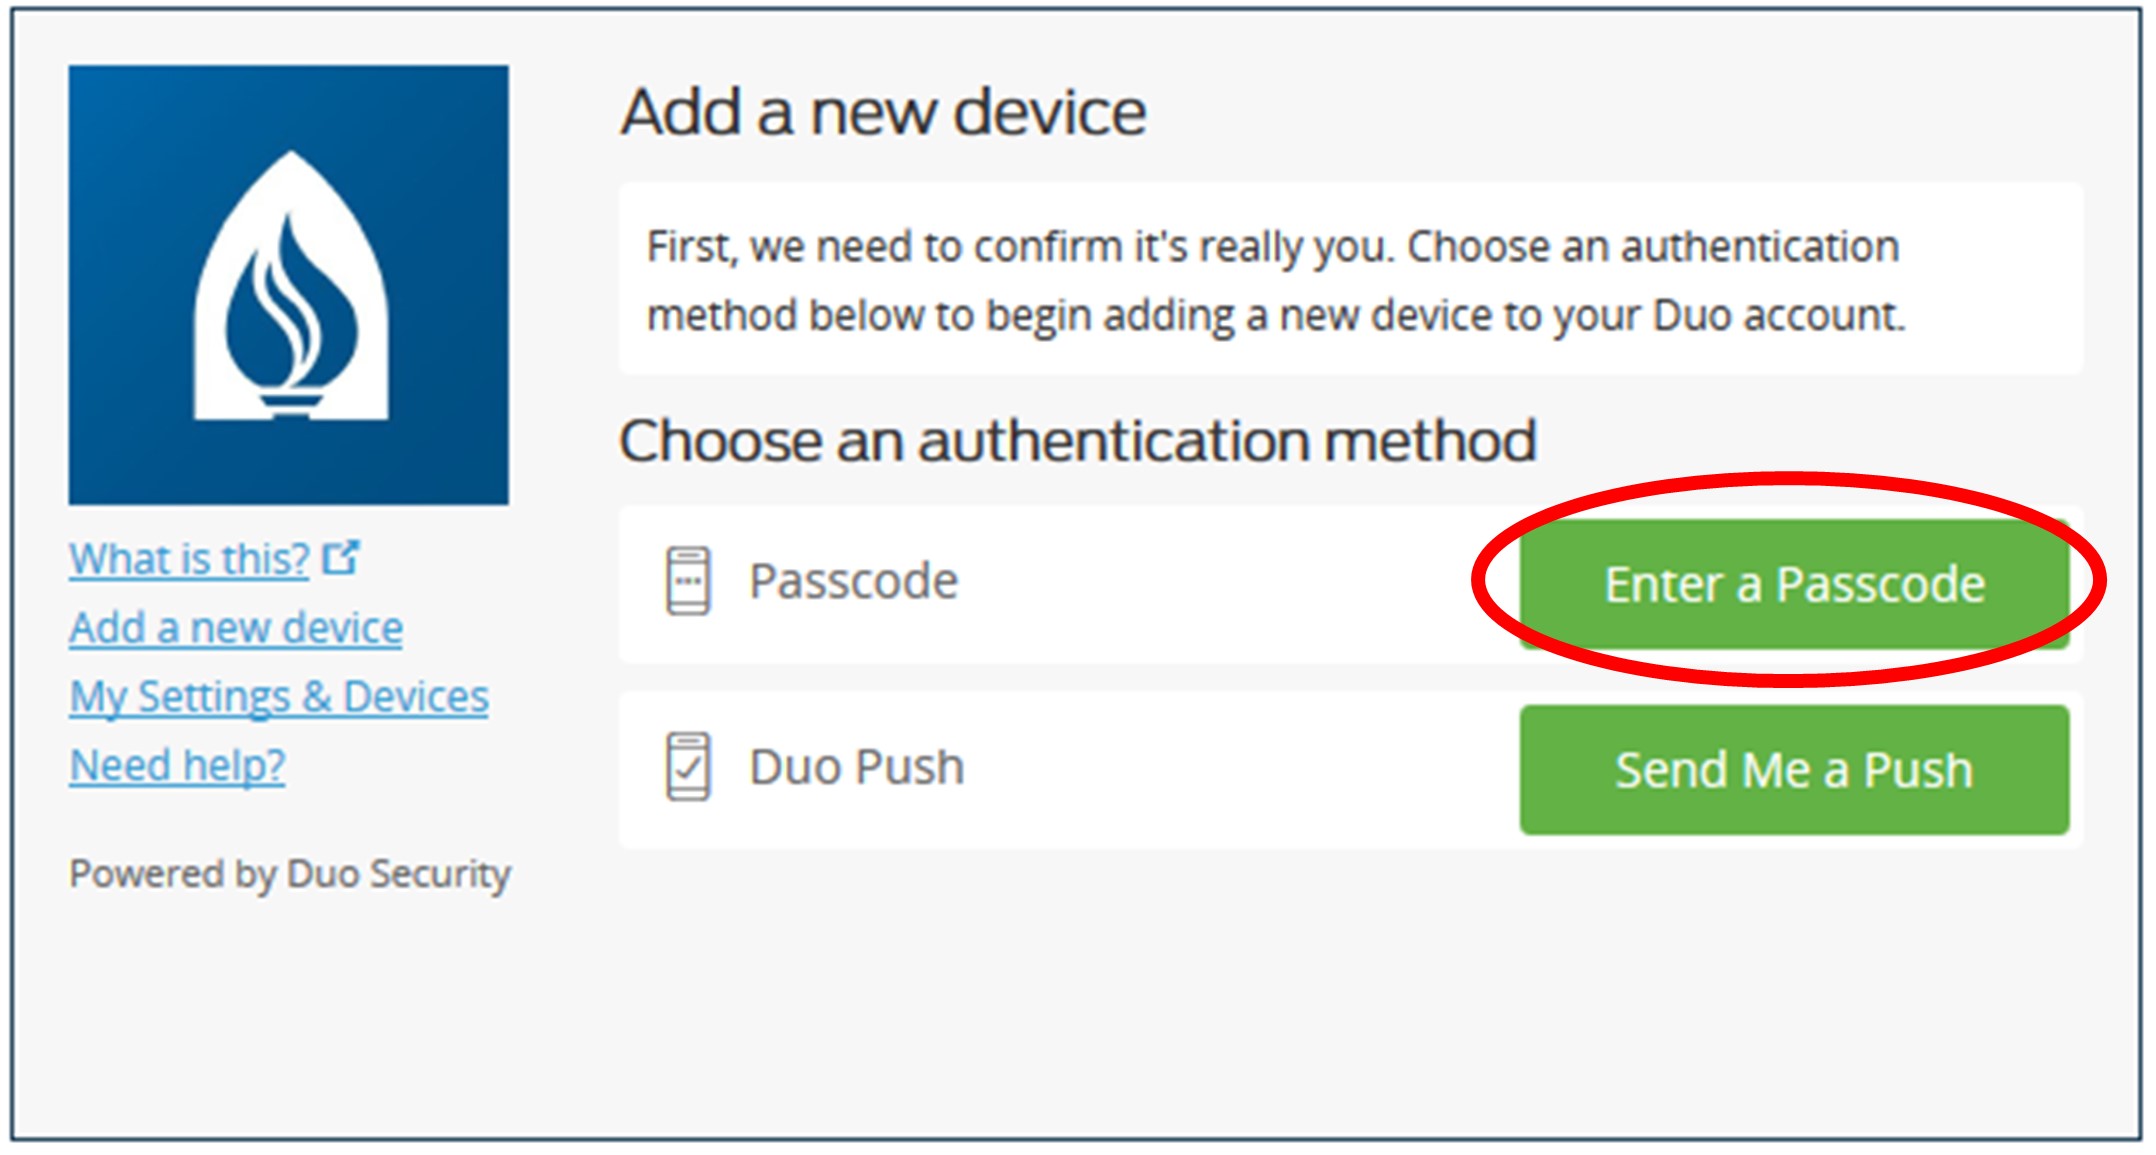Open the What is this? link
This screenshot has height=1155, width=2156.
[x=189, y=559]
